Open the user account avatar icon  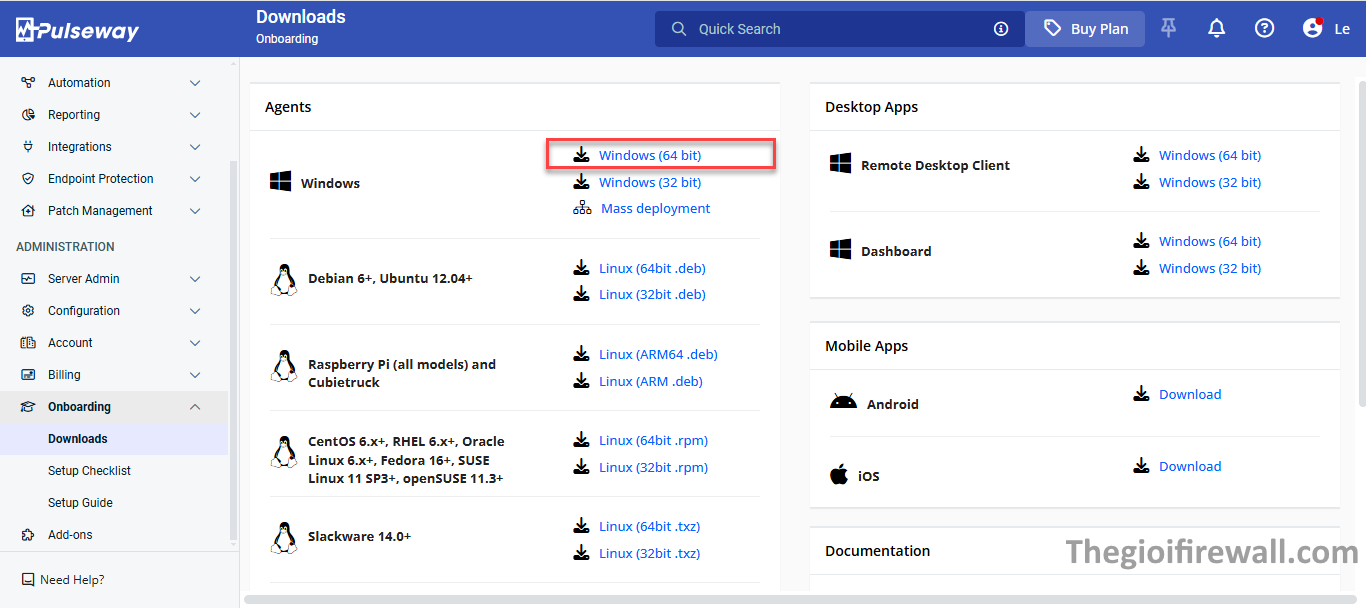[1313, 29]
